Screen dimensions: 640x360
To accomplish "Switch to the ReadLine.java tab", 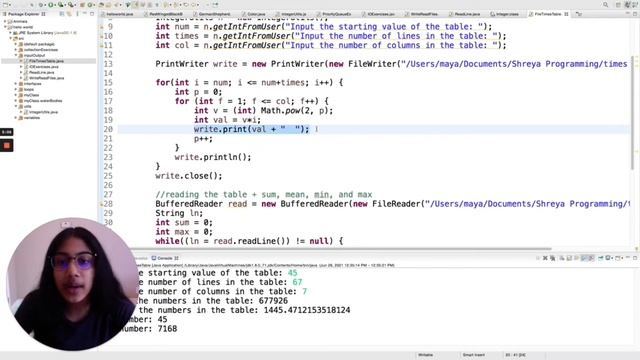I will pos(464,14).
